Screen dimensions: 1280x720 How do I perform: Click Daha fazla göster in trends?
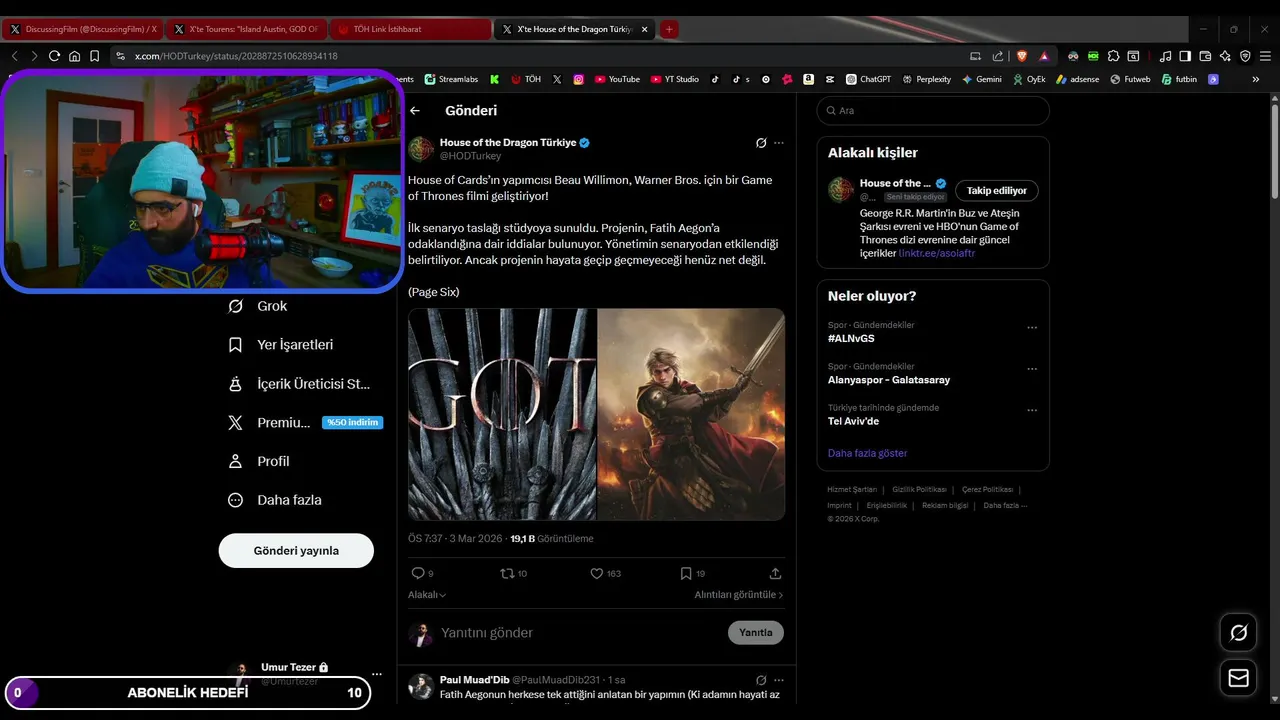(x=867, y=453)
